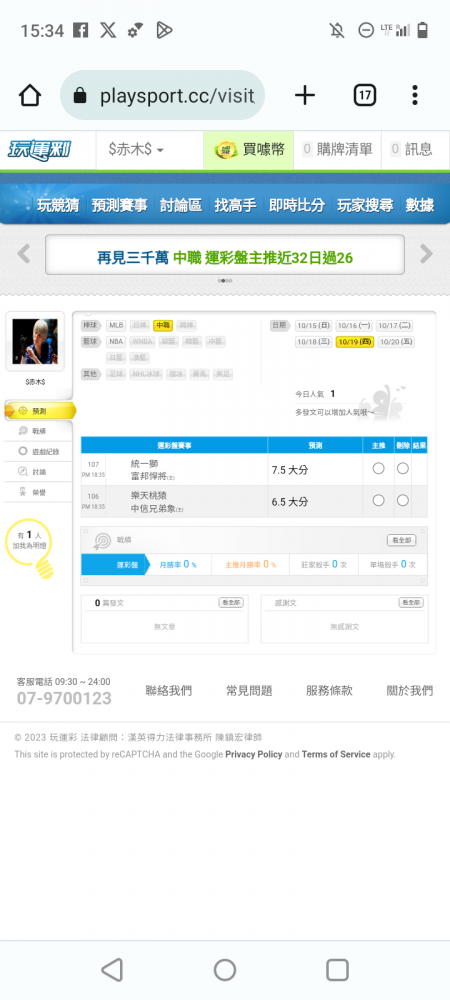
Task: Open the 即時比分 menu
Action: [296, 205]
